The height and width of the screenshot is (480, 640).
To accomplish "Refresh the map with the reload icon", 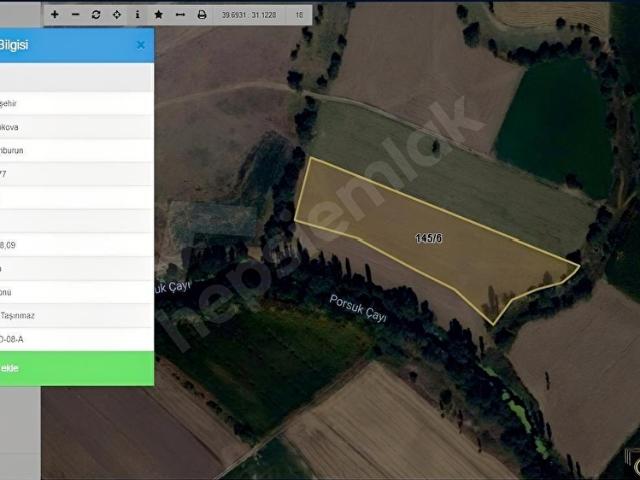I will 96,15.
